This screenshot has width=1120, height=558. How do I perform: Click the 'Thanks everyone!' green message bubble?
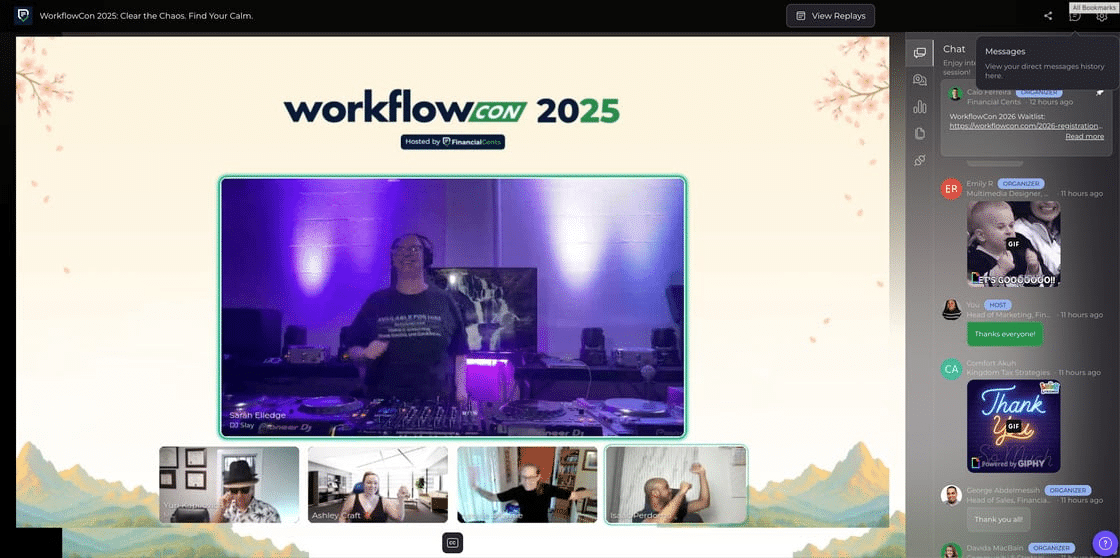(x=1005, y=334)
